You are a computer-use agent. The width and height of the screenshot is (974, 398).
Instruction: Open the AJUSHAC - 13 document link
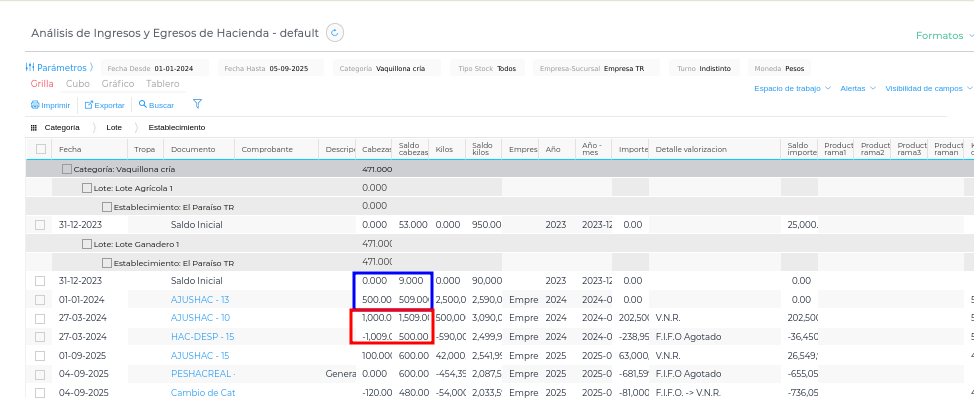(x=200, y=299)
